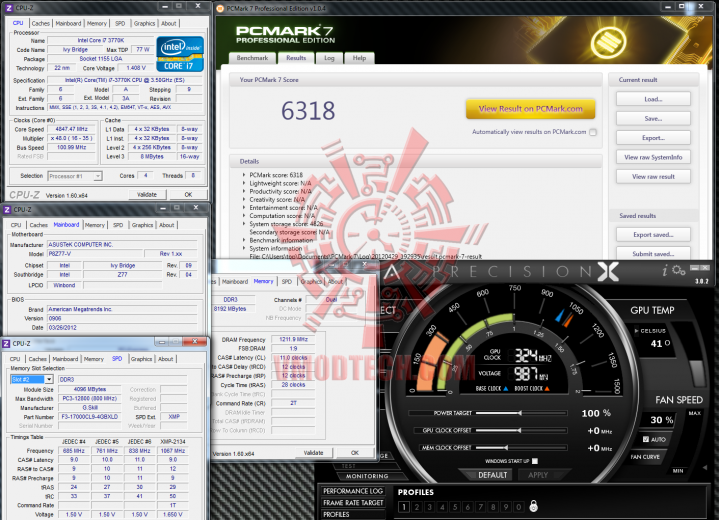Expand Creativity score detail

(244, 199)
